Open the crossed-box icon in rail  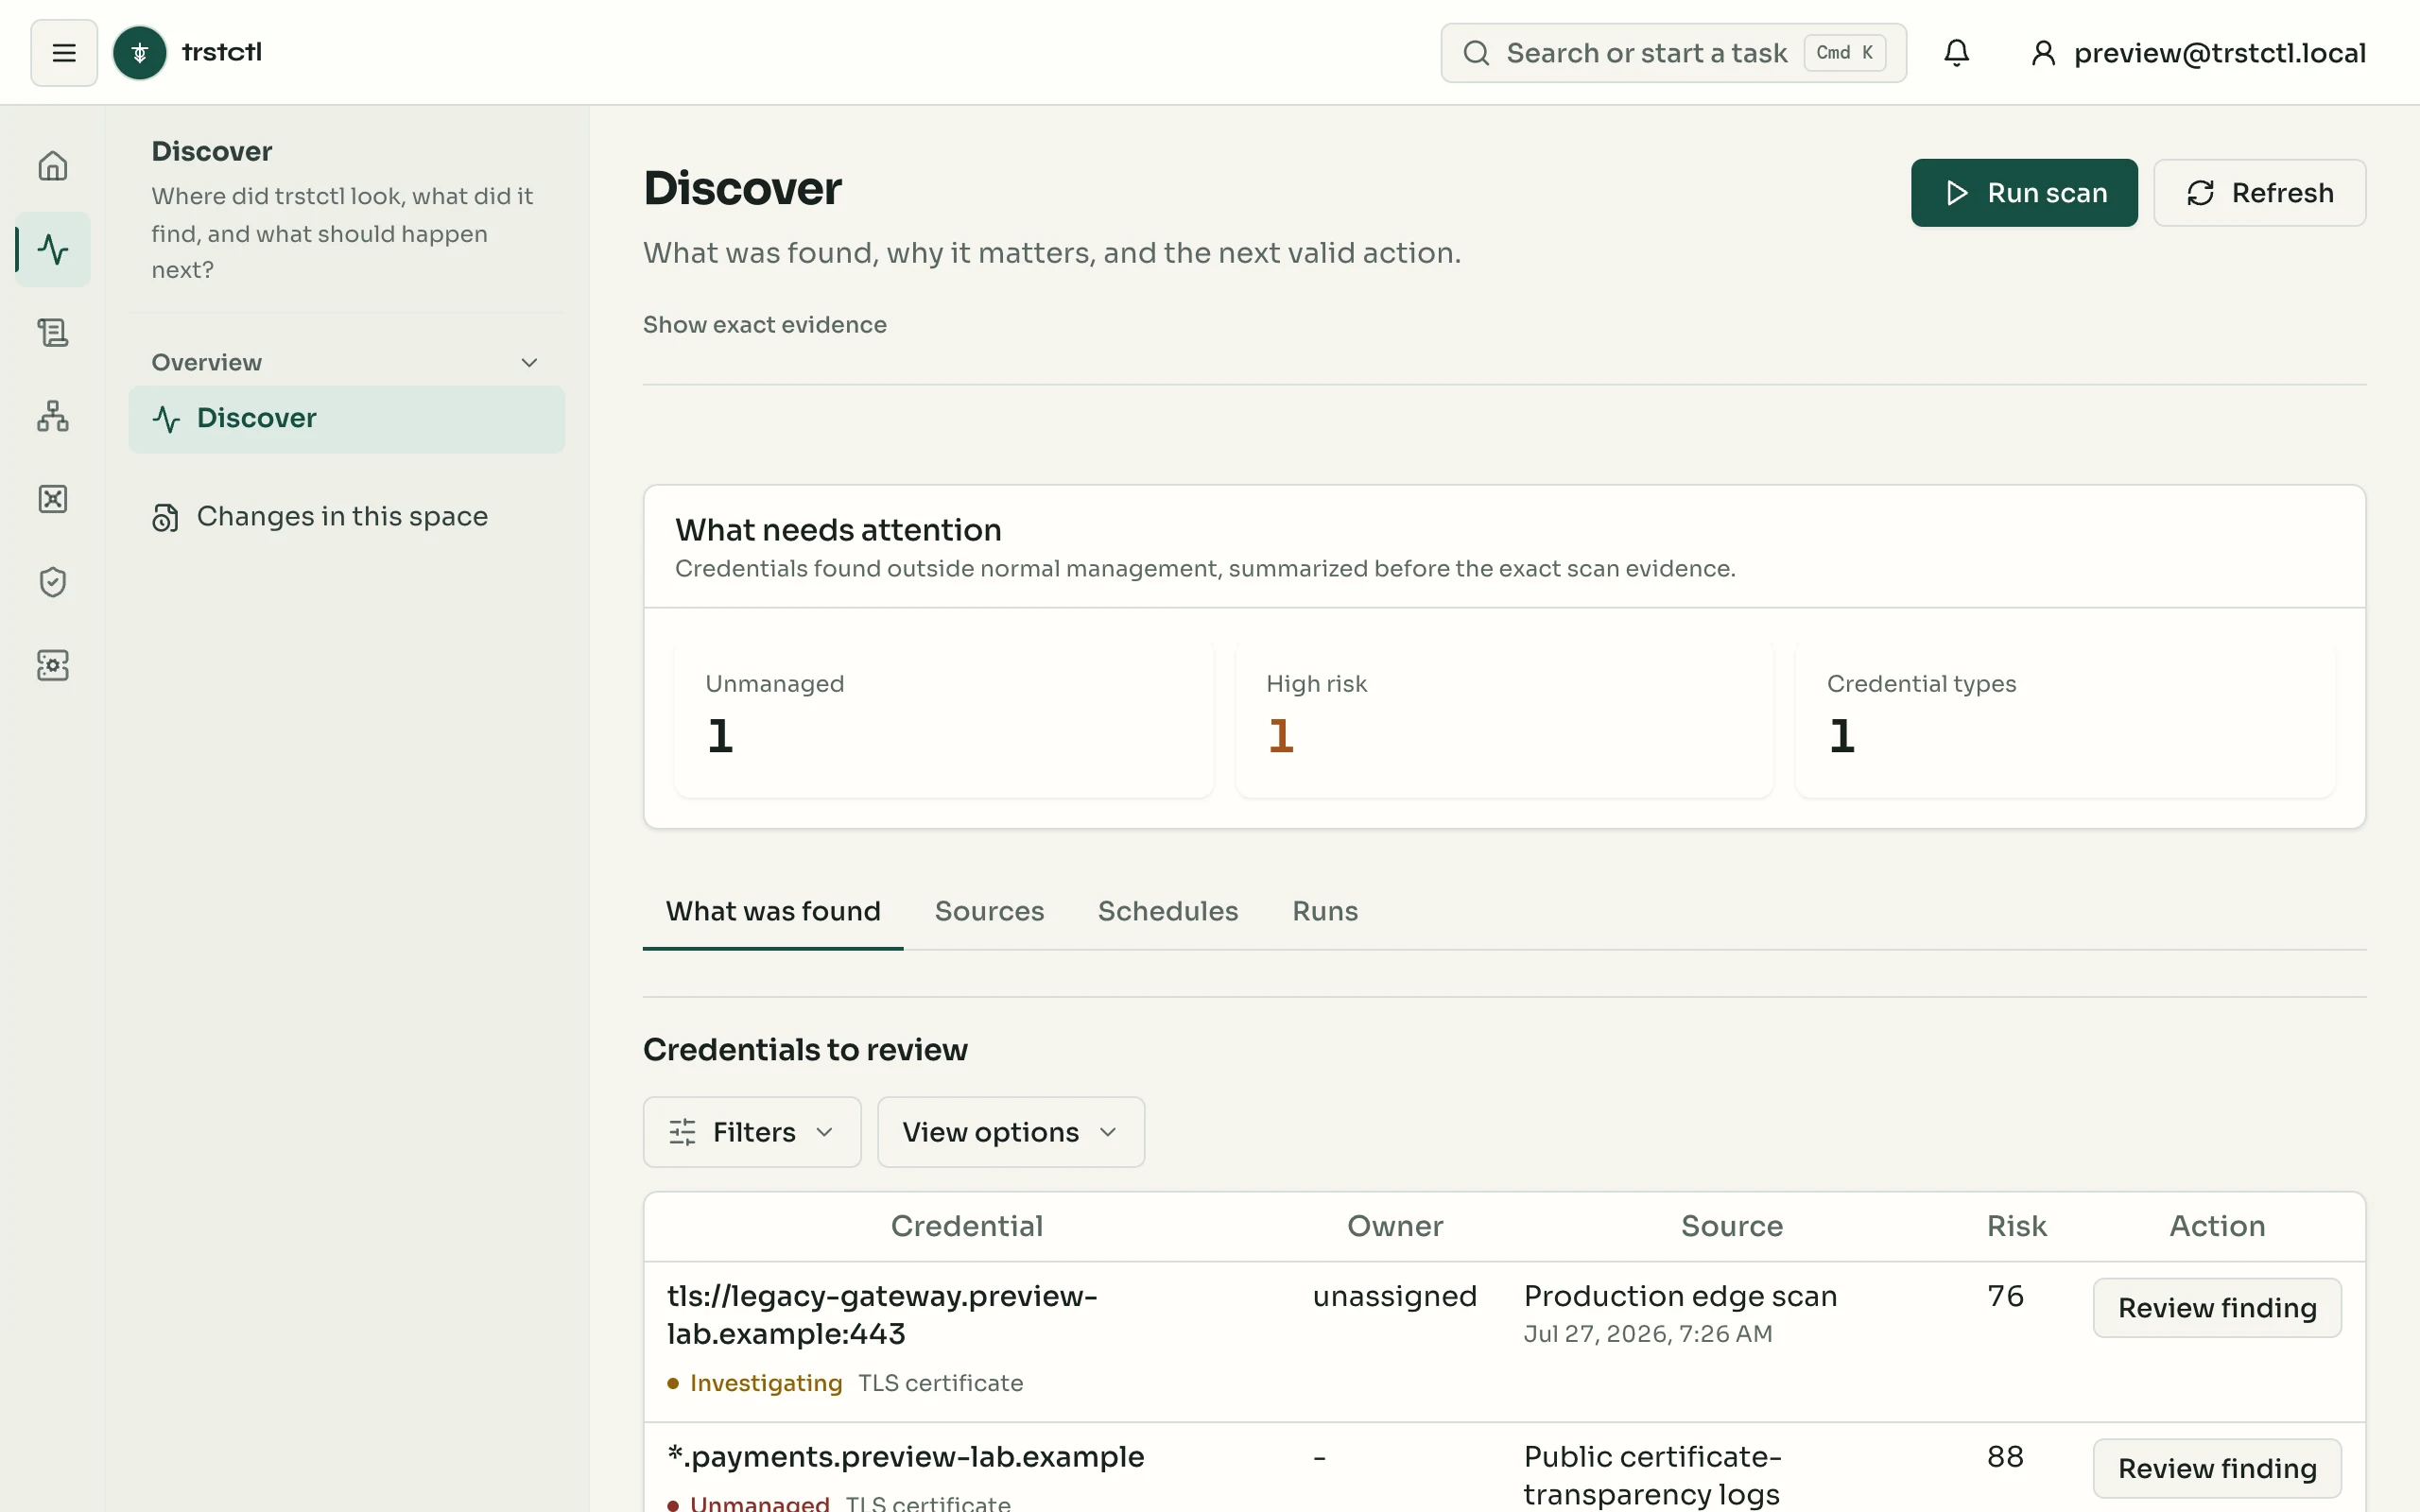(x=53, y=499)
